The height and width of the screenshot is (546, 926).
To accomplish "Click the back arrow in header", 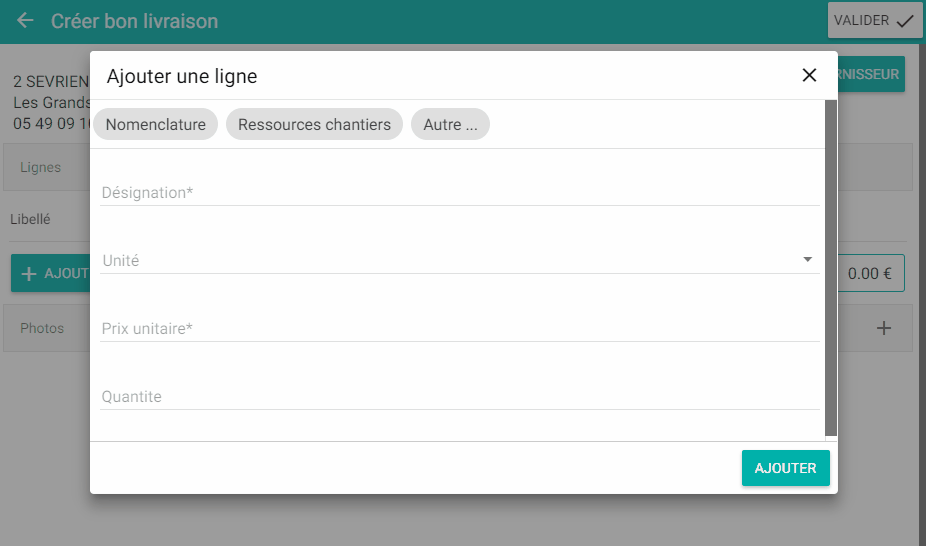I will pyautogui.click(x=25, y=21).
